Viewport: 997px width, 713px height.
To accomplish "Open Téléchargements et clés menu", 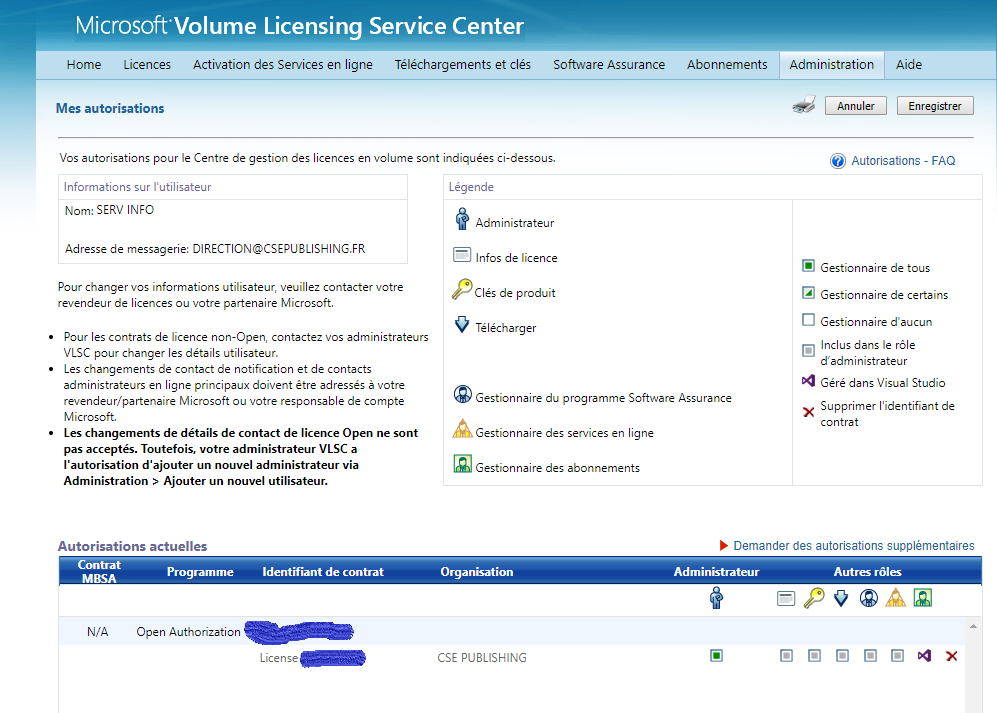I will tap(462, 65).
